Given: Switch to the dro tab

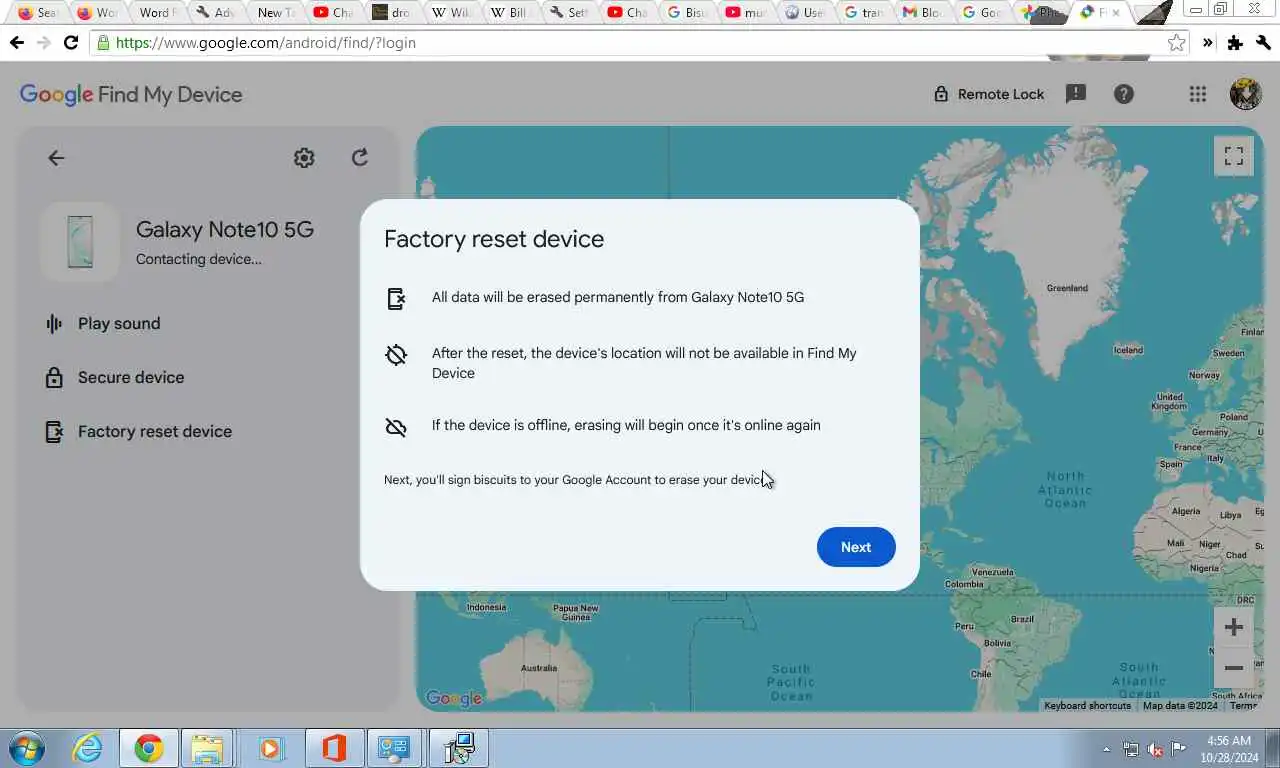Looking at the screenshot, I should click(x=392, y=13).
